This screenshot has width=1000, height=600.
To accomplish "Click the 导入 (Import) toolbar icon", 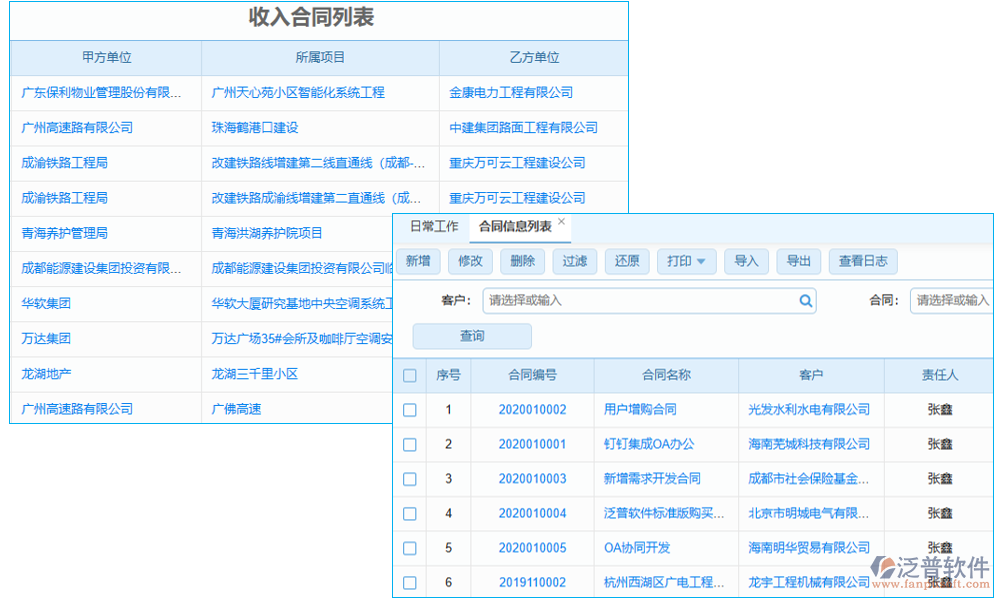I will (x=746, y=261).
